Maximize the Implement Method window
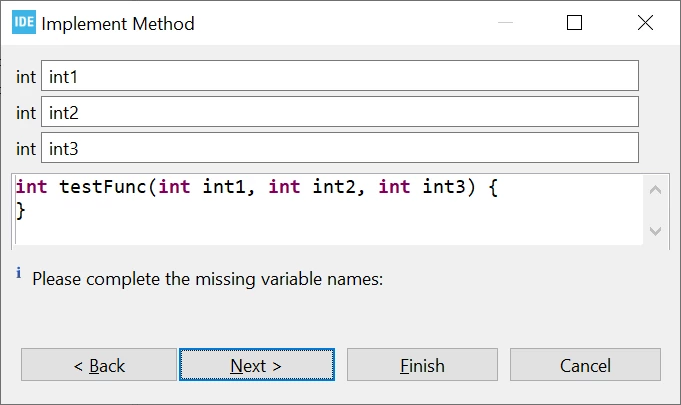The image size is (681, 405). coord(574,23)
